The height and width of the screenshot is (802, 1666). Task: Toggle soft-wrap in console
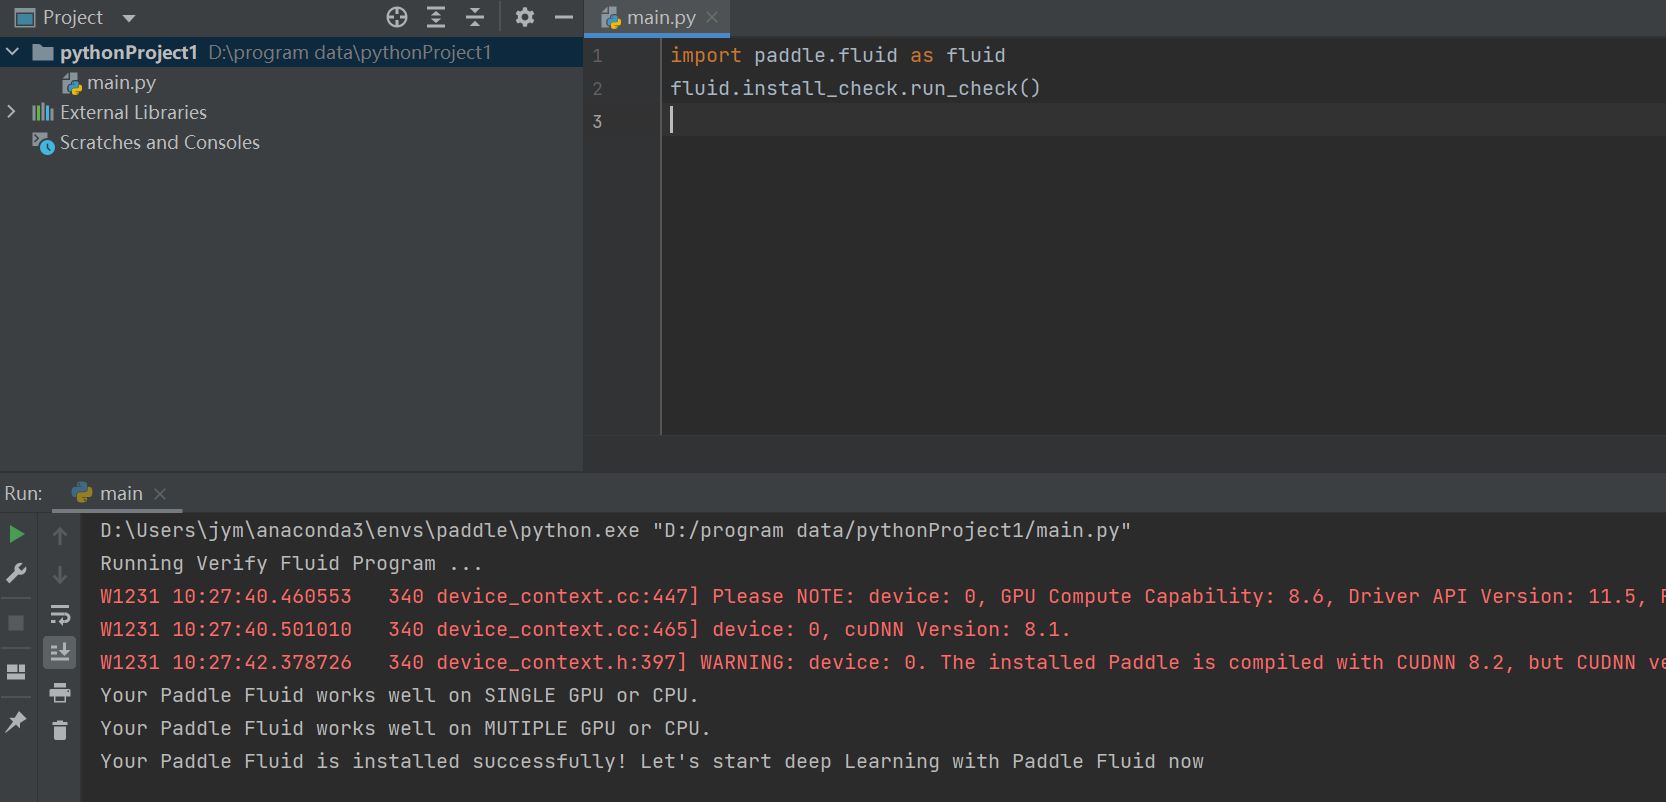(60, 614)
